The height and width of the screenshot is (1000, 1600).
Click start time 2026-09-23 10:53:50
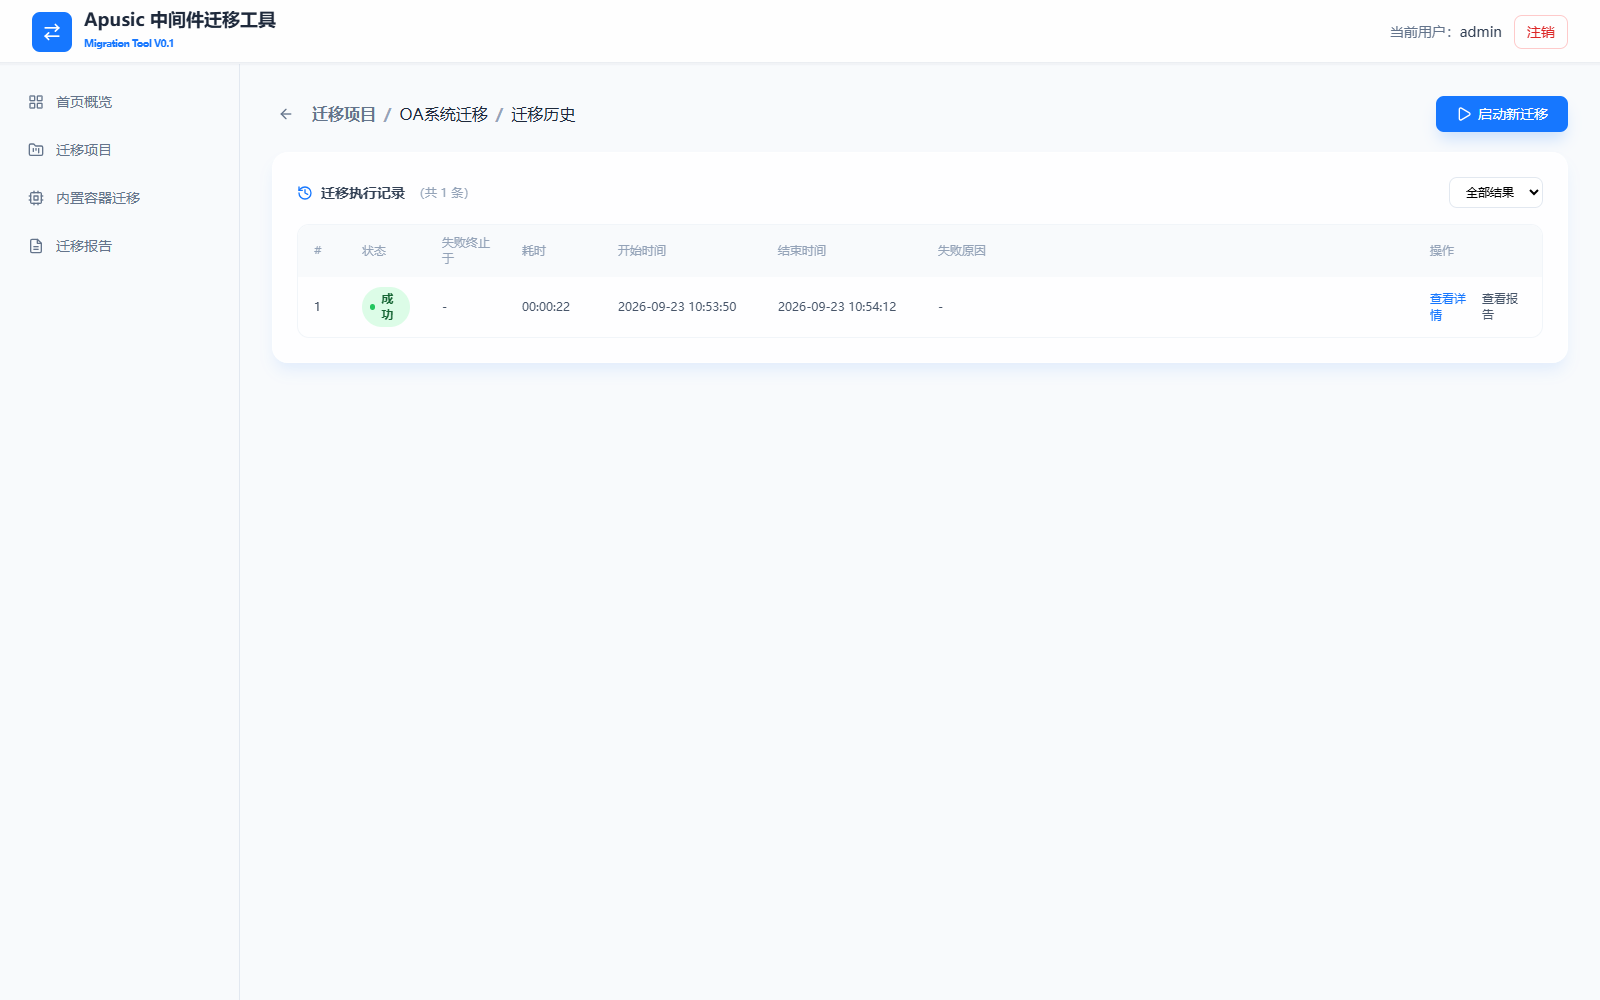pos(677,307)
